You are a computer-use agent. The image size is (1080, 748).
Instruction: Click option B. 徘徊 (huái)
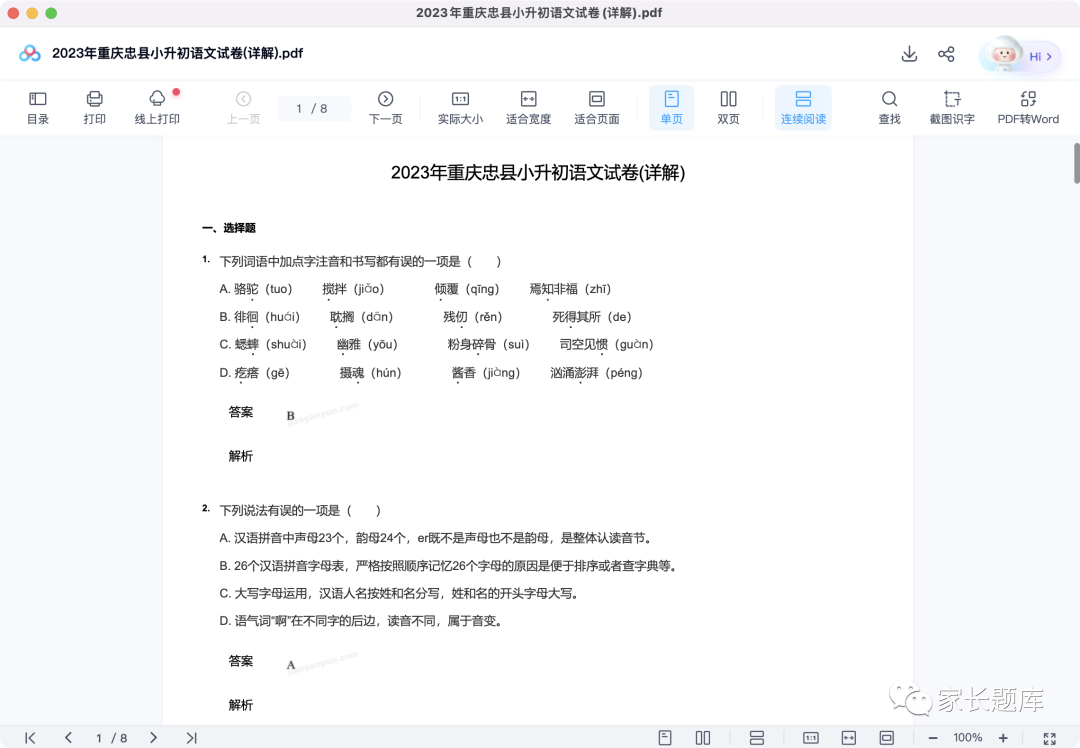pos(260,317)
